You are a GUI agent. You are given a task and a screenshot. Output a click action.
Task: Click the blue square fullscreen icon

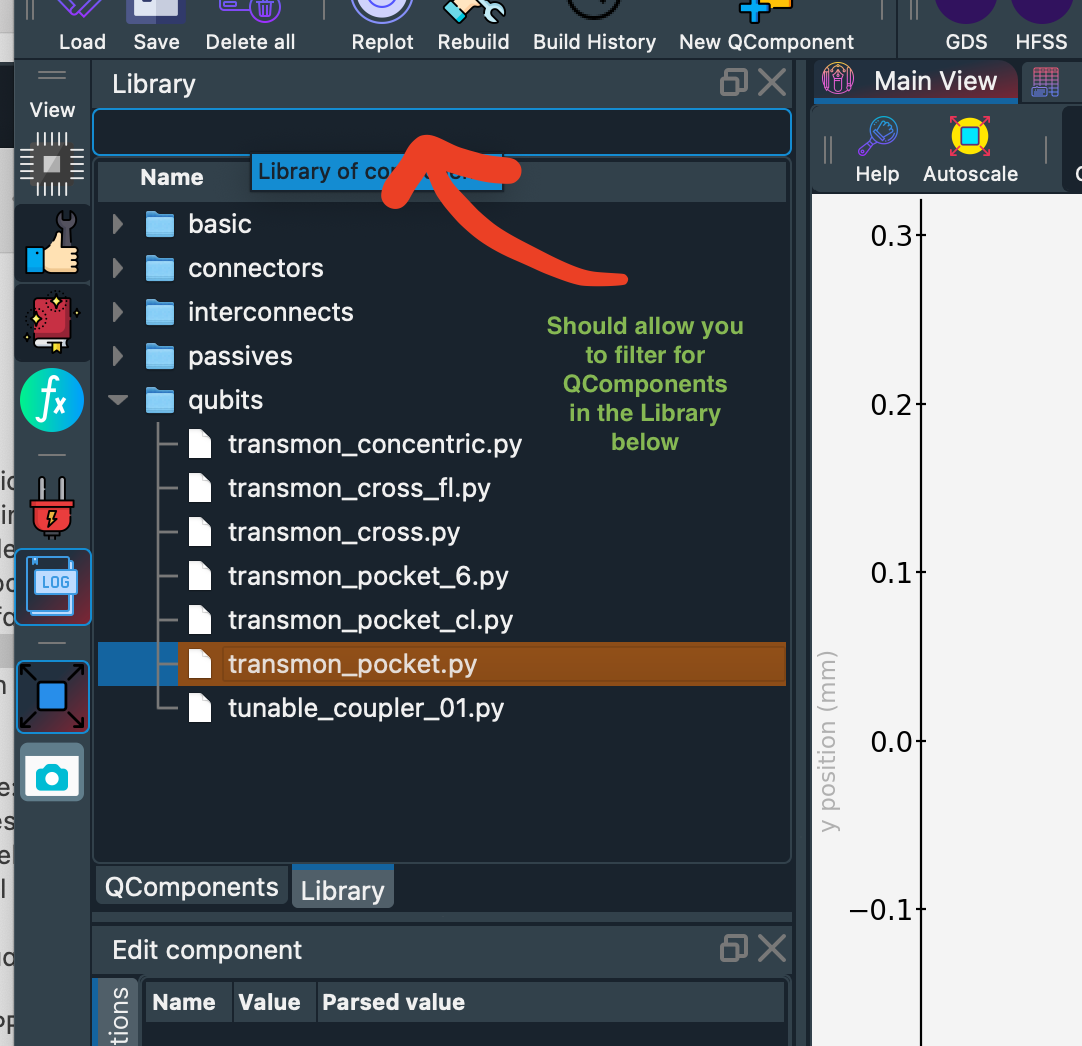(x=52, y=697)
